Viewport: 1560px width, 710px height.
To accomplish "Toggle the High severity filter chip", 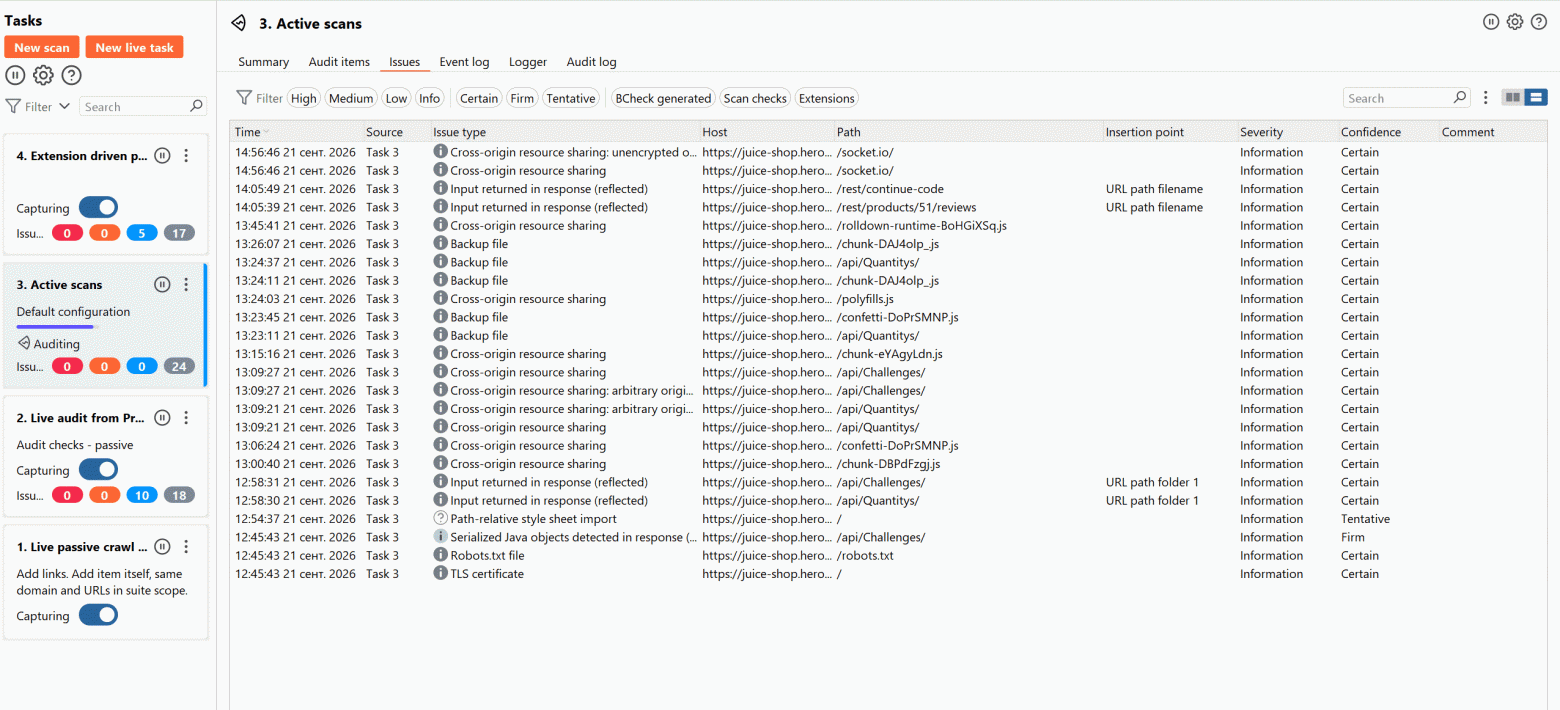I will [x=304, y=98].
